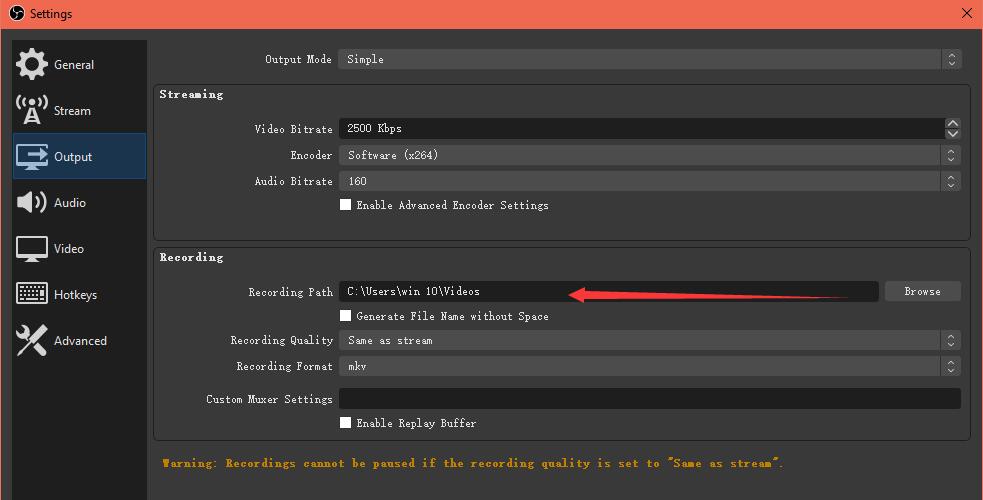Click the 'Output Mode' label
983x500 pixels.
298,59
